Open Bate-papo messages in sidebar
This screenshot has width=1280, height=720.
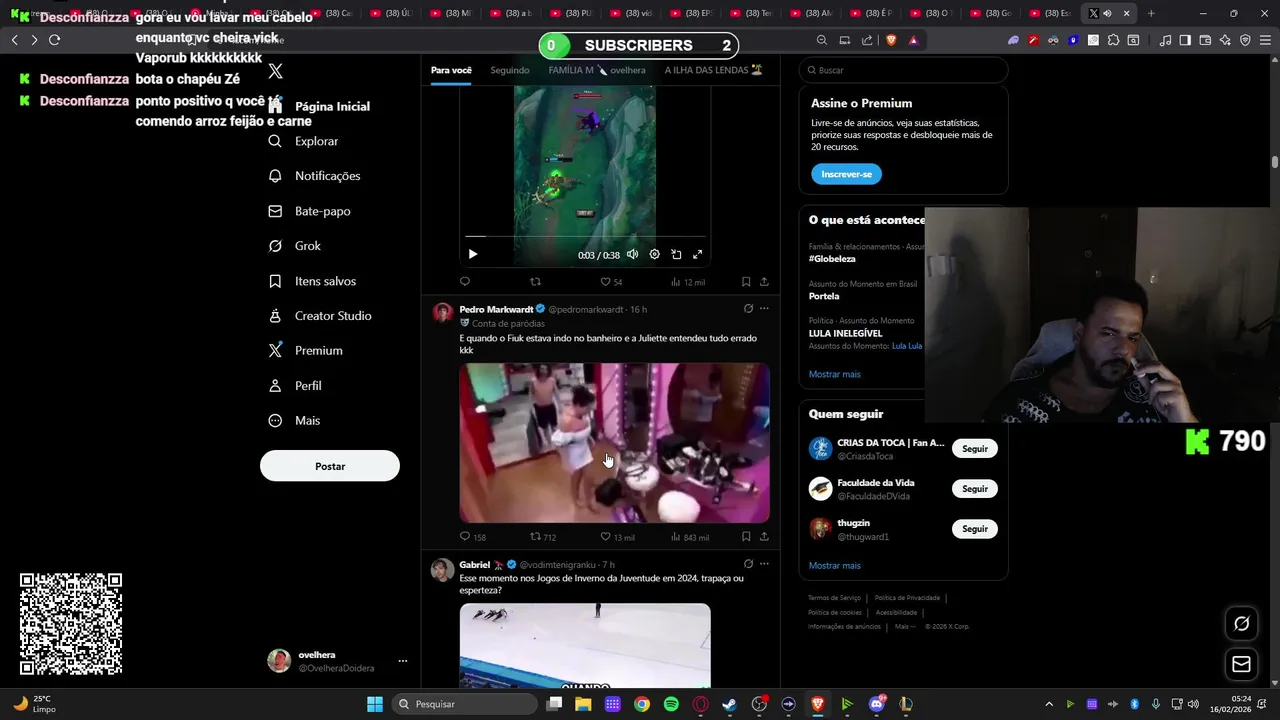point(309,211)
